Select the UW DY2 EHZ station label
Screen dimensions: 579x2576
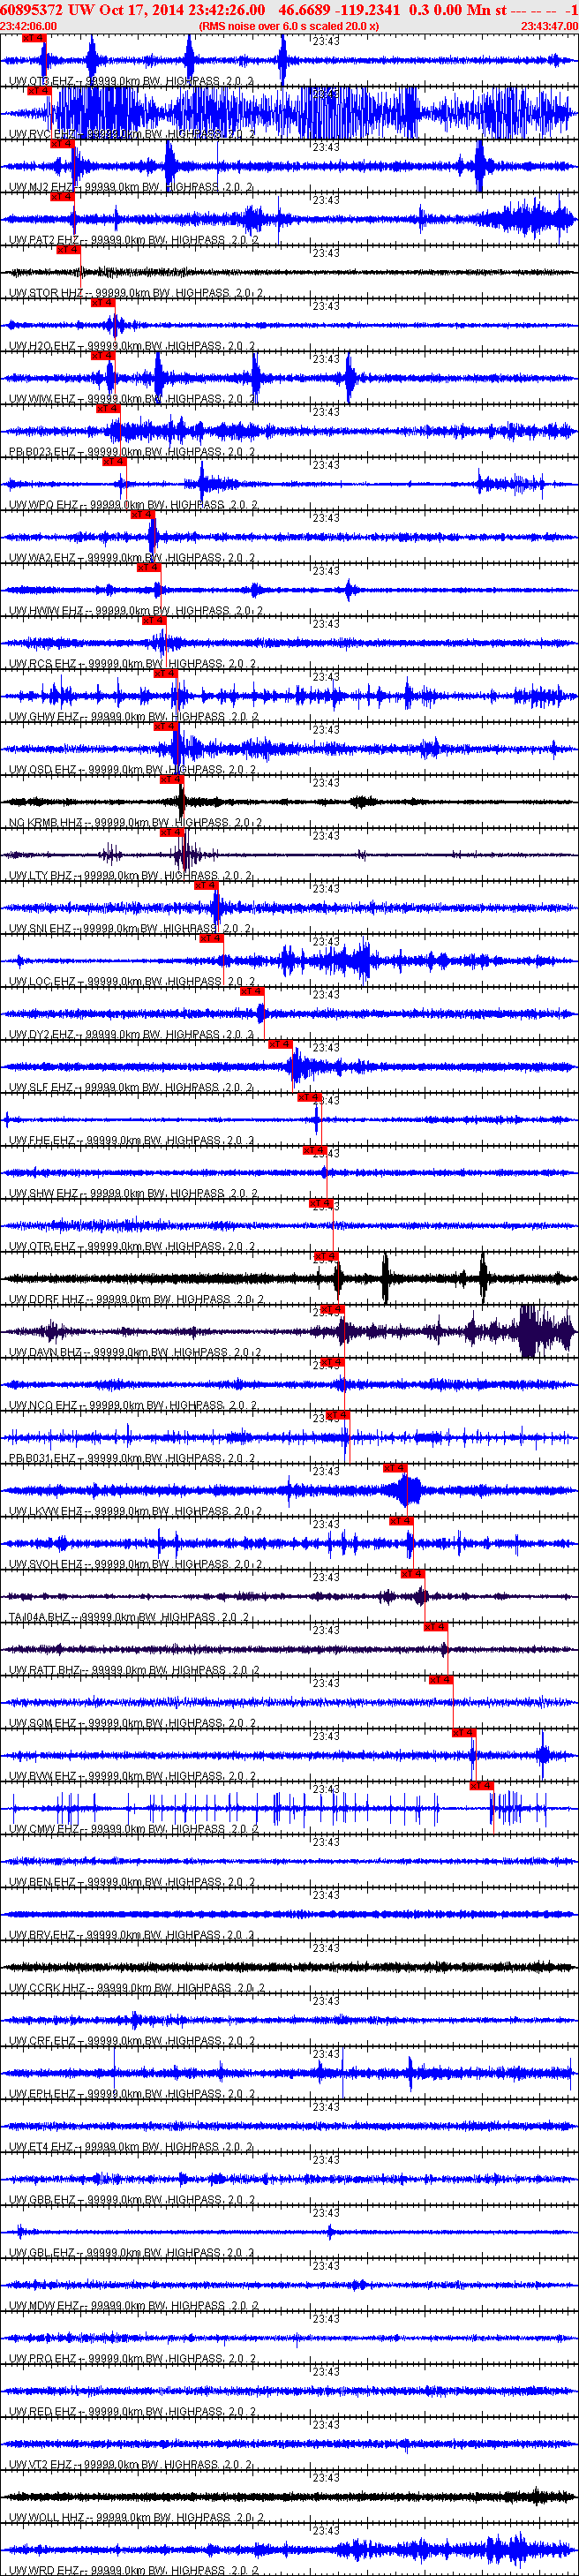131,1035
